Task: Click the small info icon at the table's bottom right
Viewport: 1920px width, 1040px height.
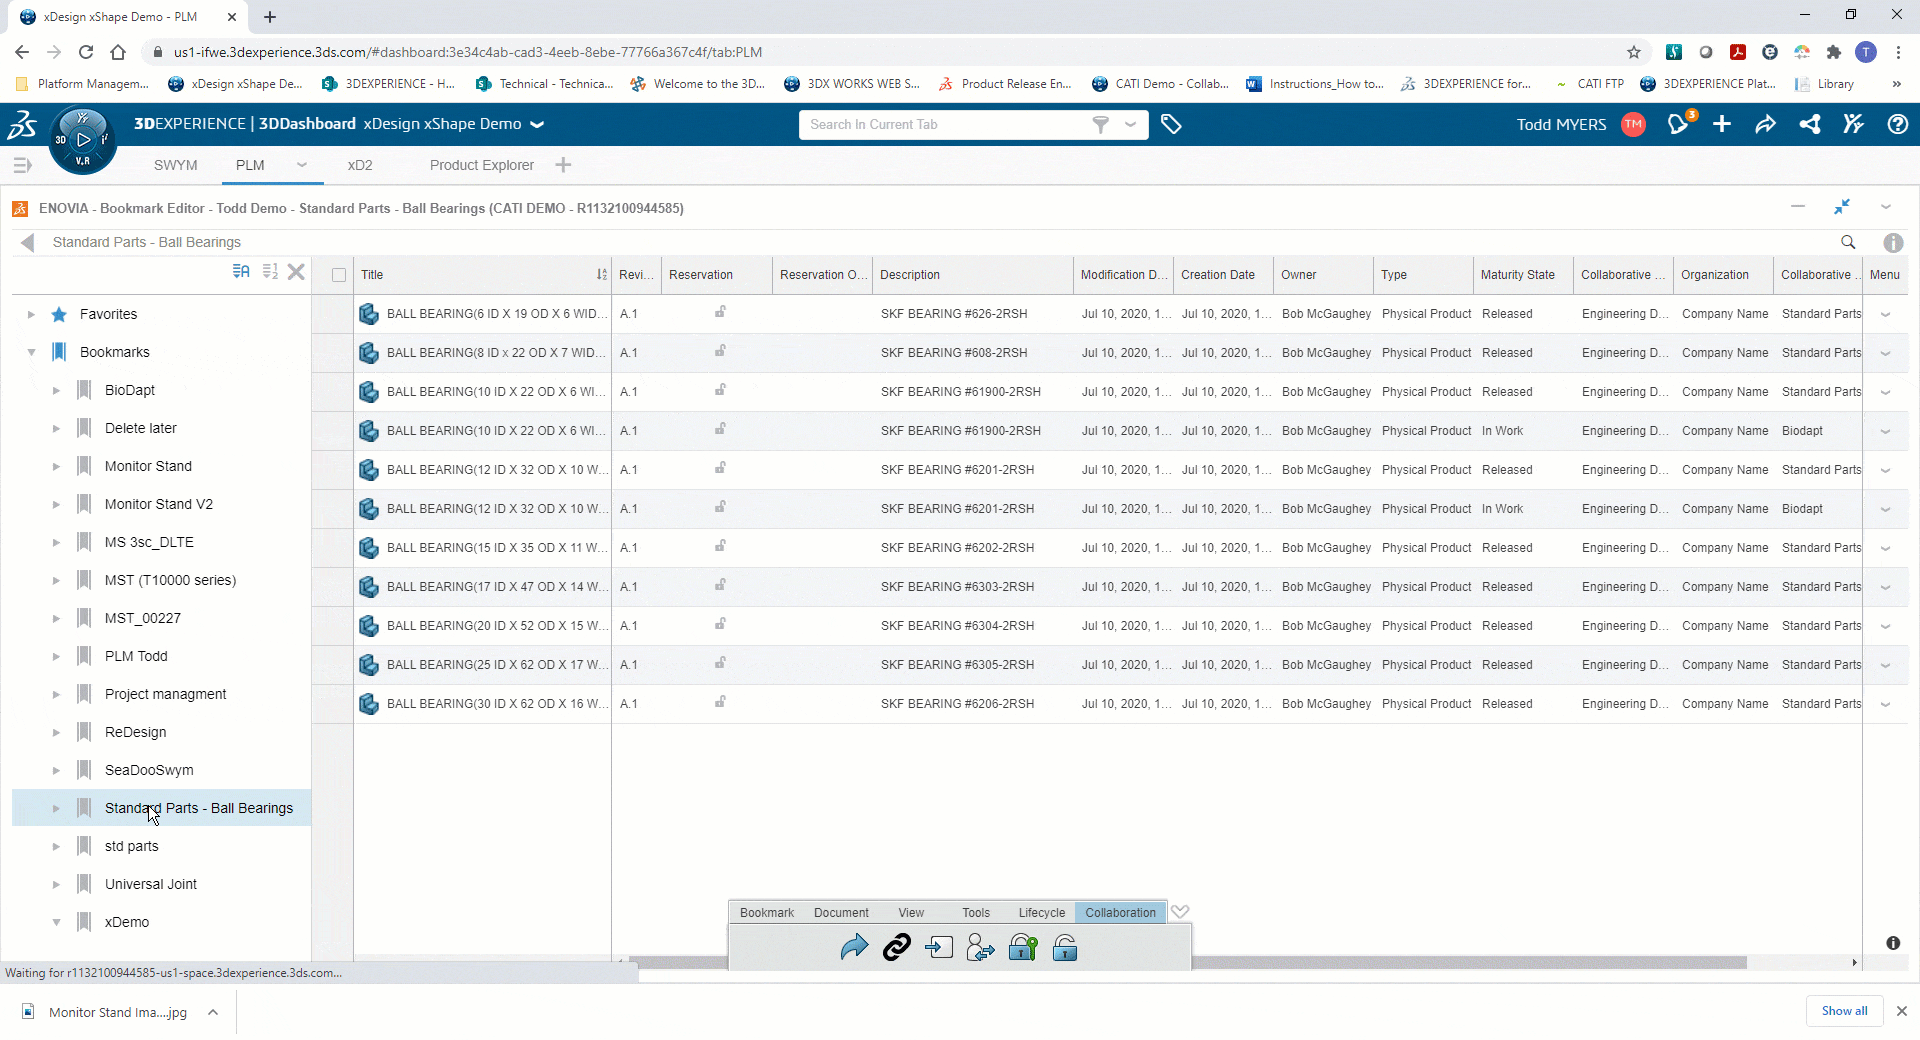Action: pos(1893,943)
